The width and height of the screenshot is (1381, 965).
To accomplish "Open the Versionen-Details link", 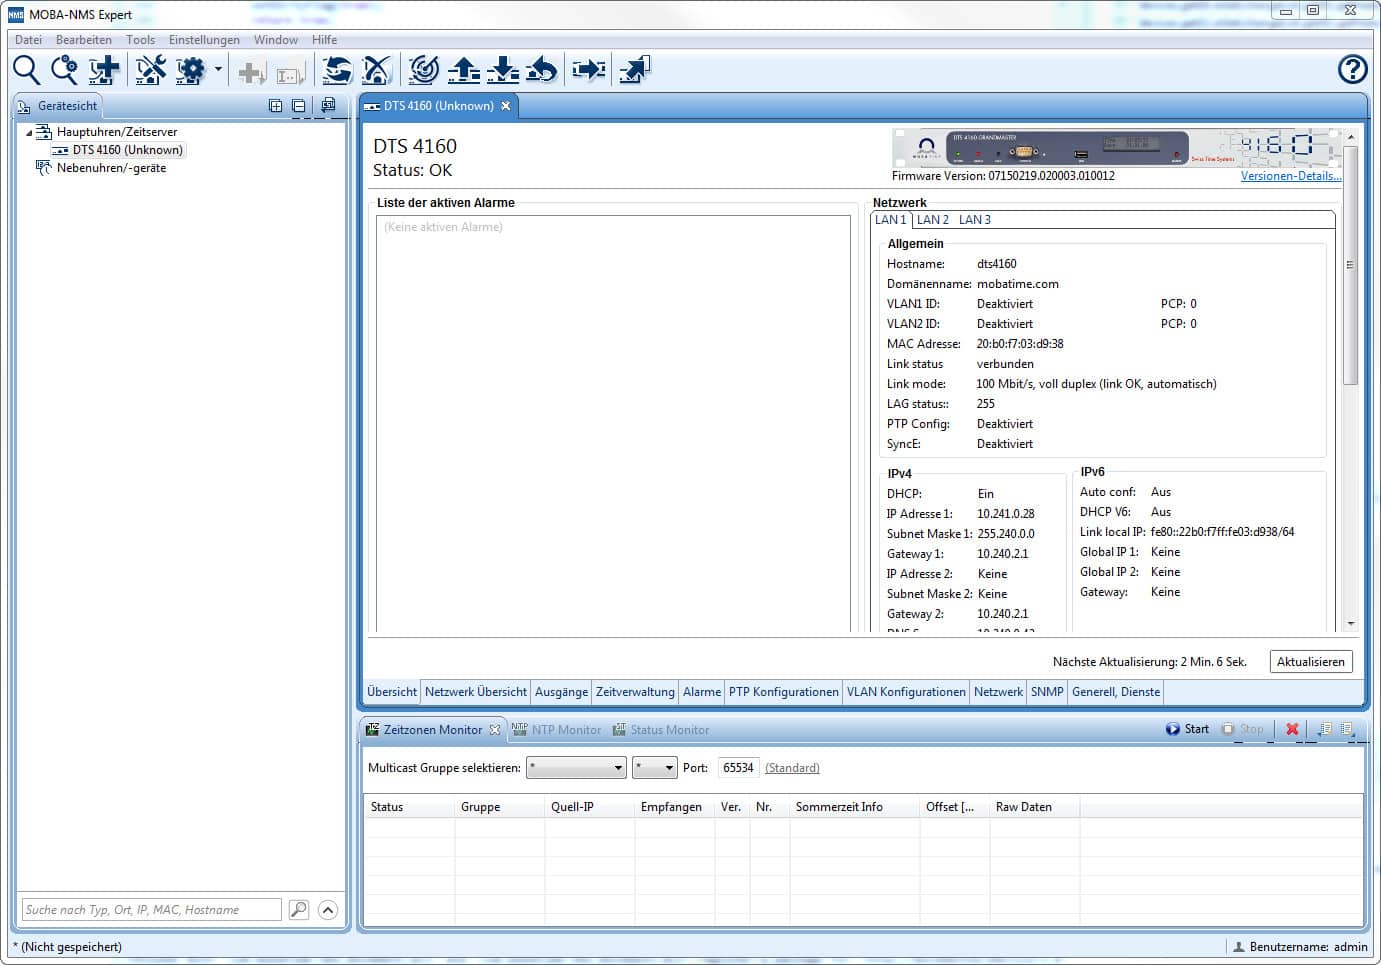I will [1290, 176].
